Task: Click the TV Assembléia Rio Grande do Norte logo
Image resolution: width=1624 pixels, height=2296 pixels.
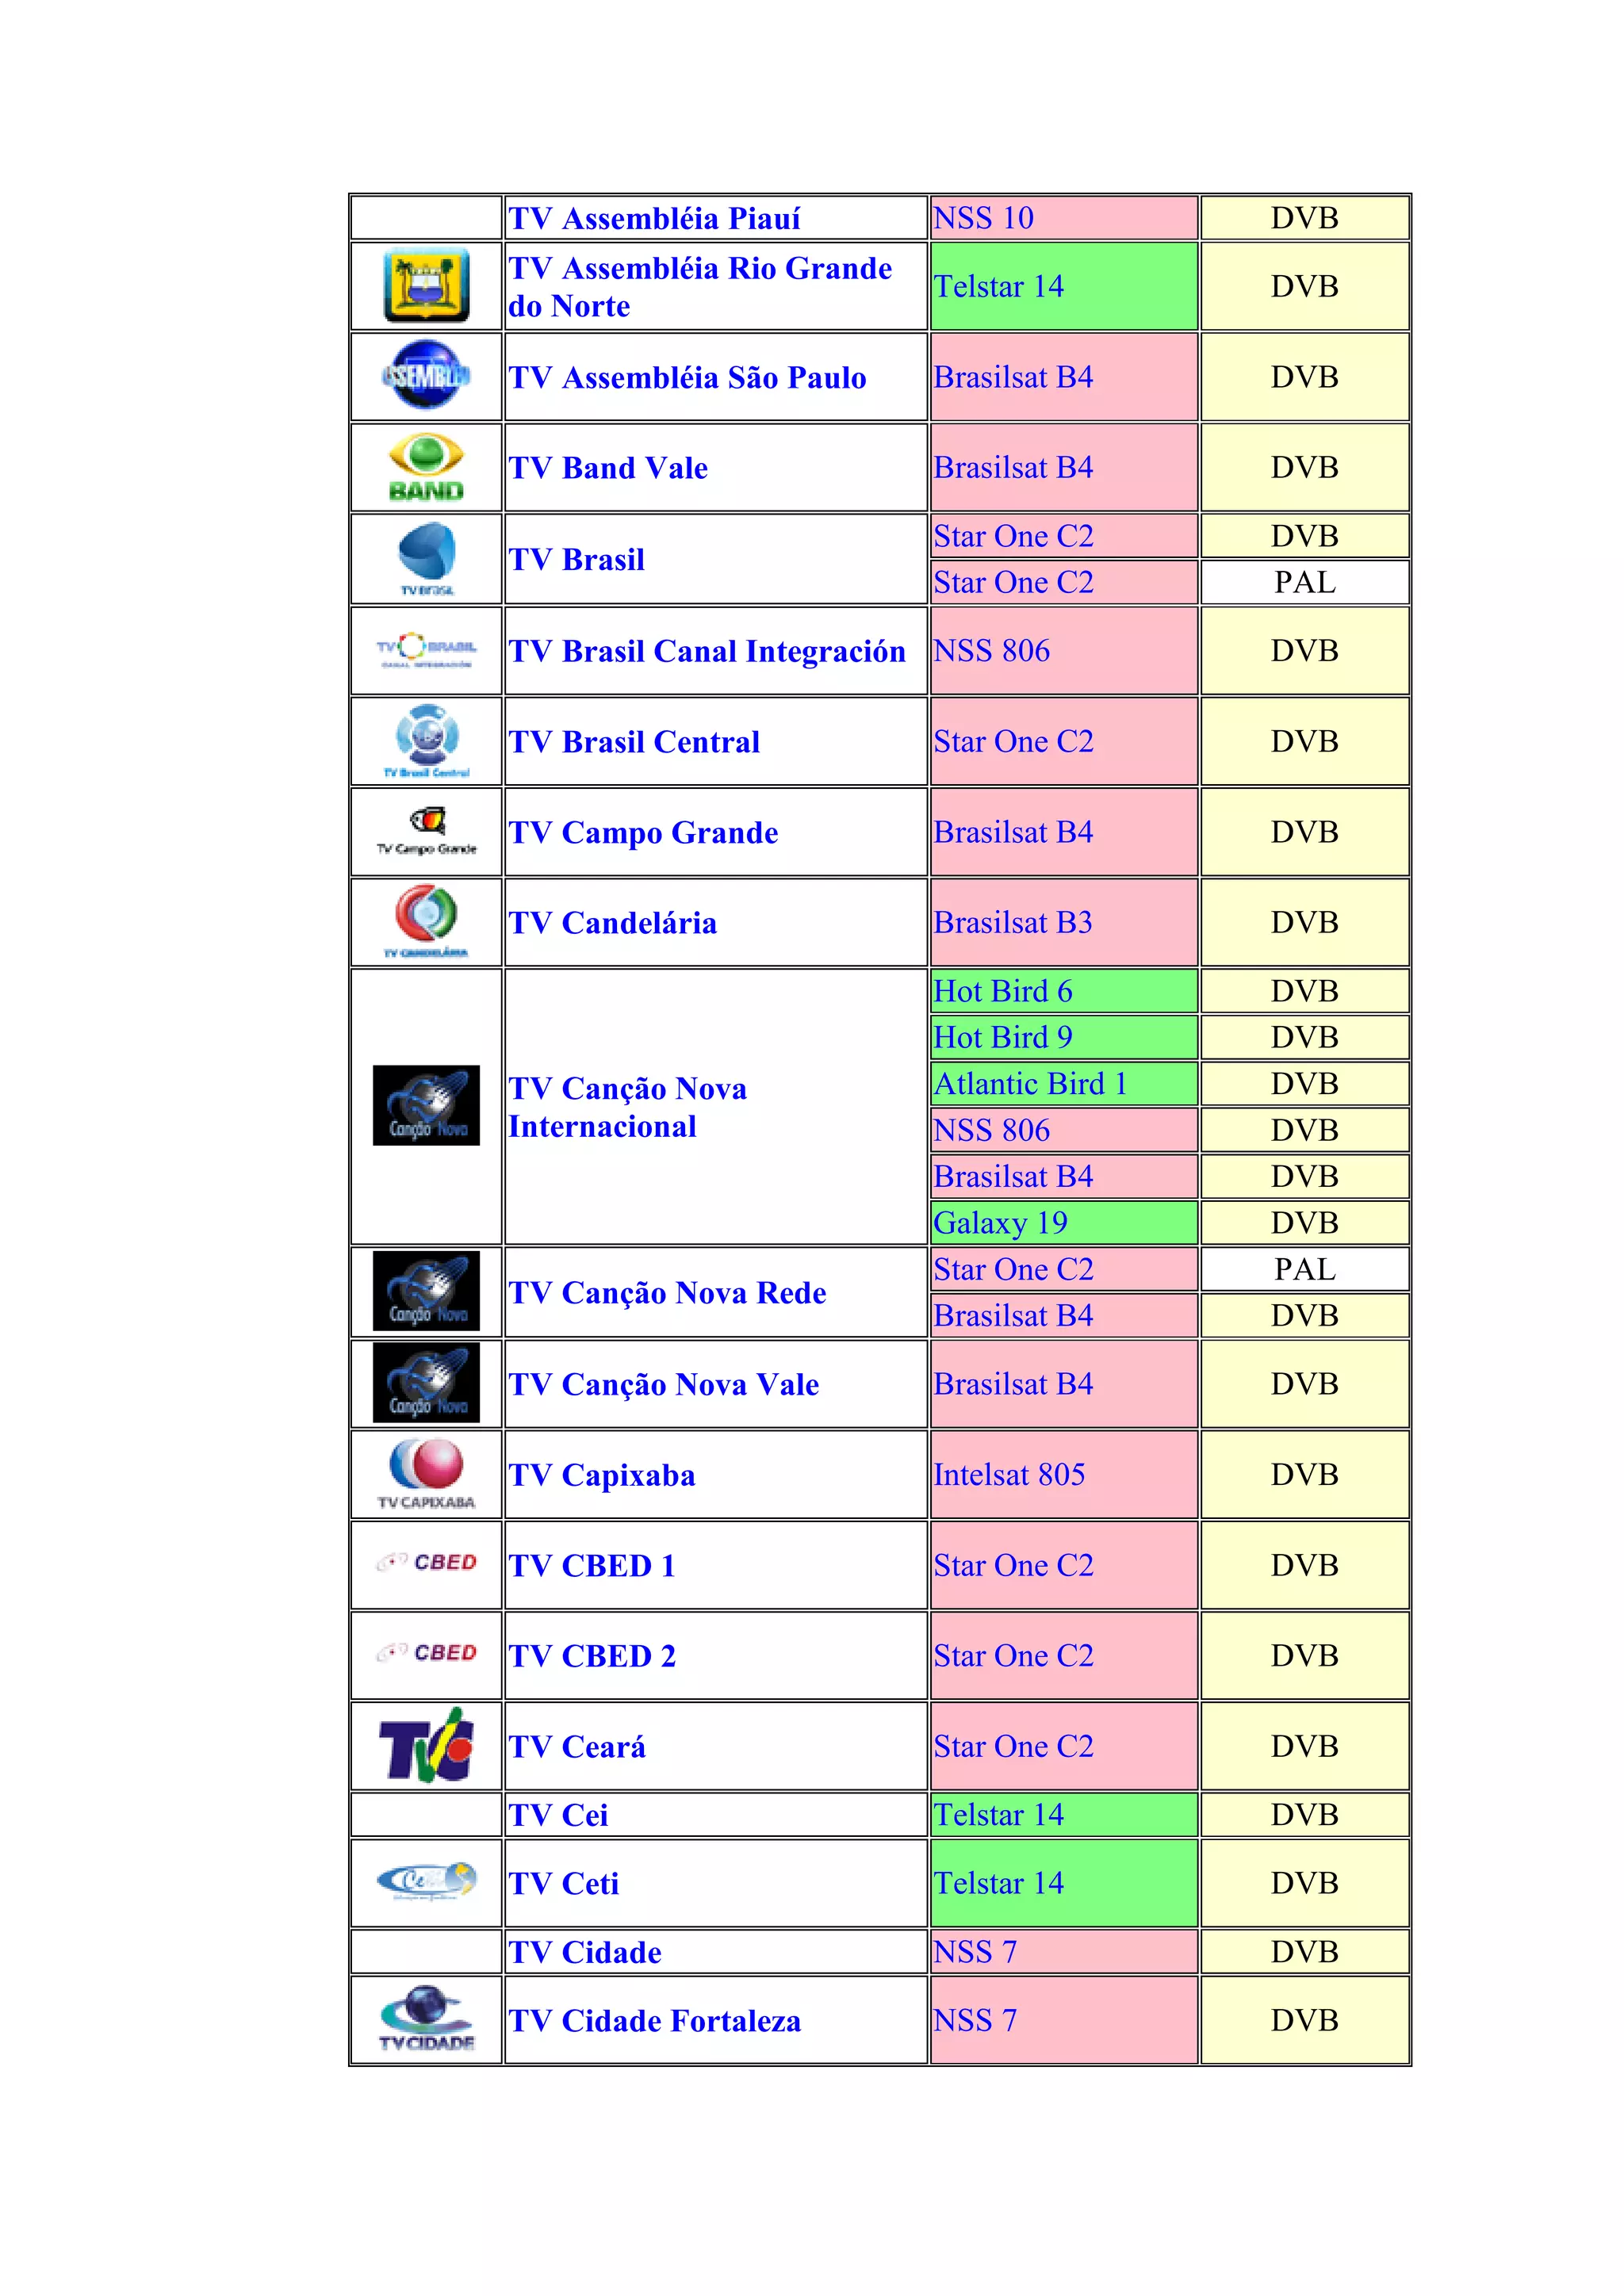Action: coord(426,286)
